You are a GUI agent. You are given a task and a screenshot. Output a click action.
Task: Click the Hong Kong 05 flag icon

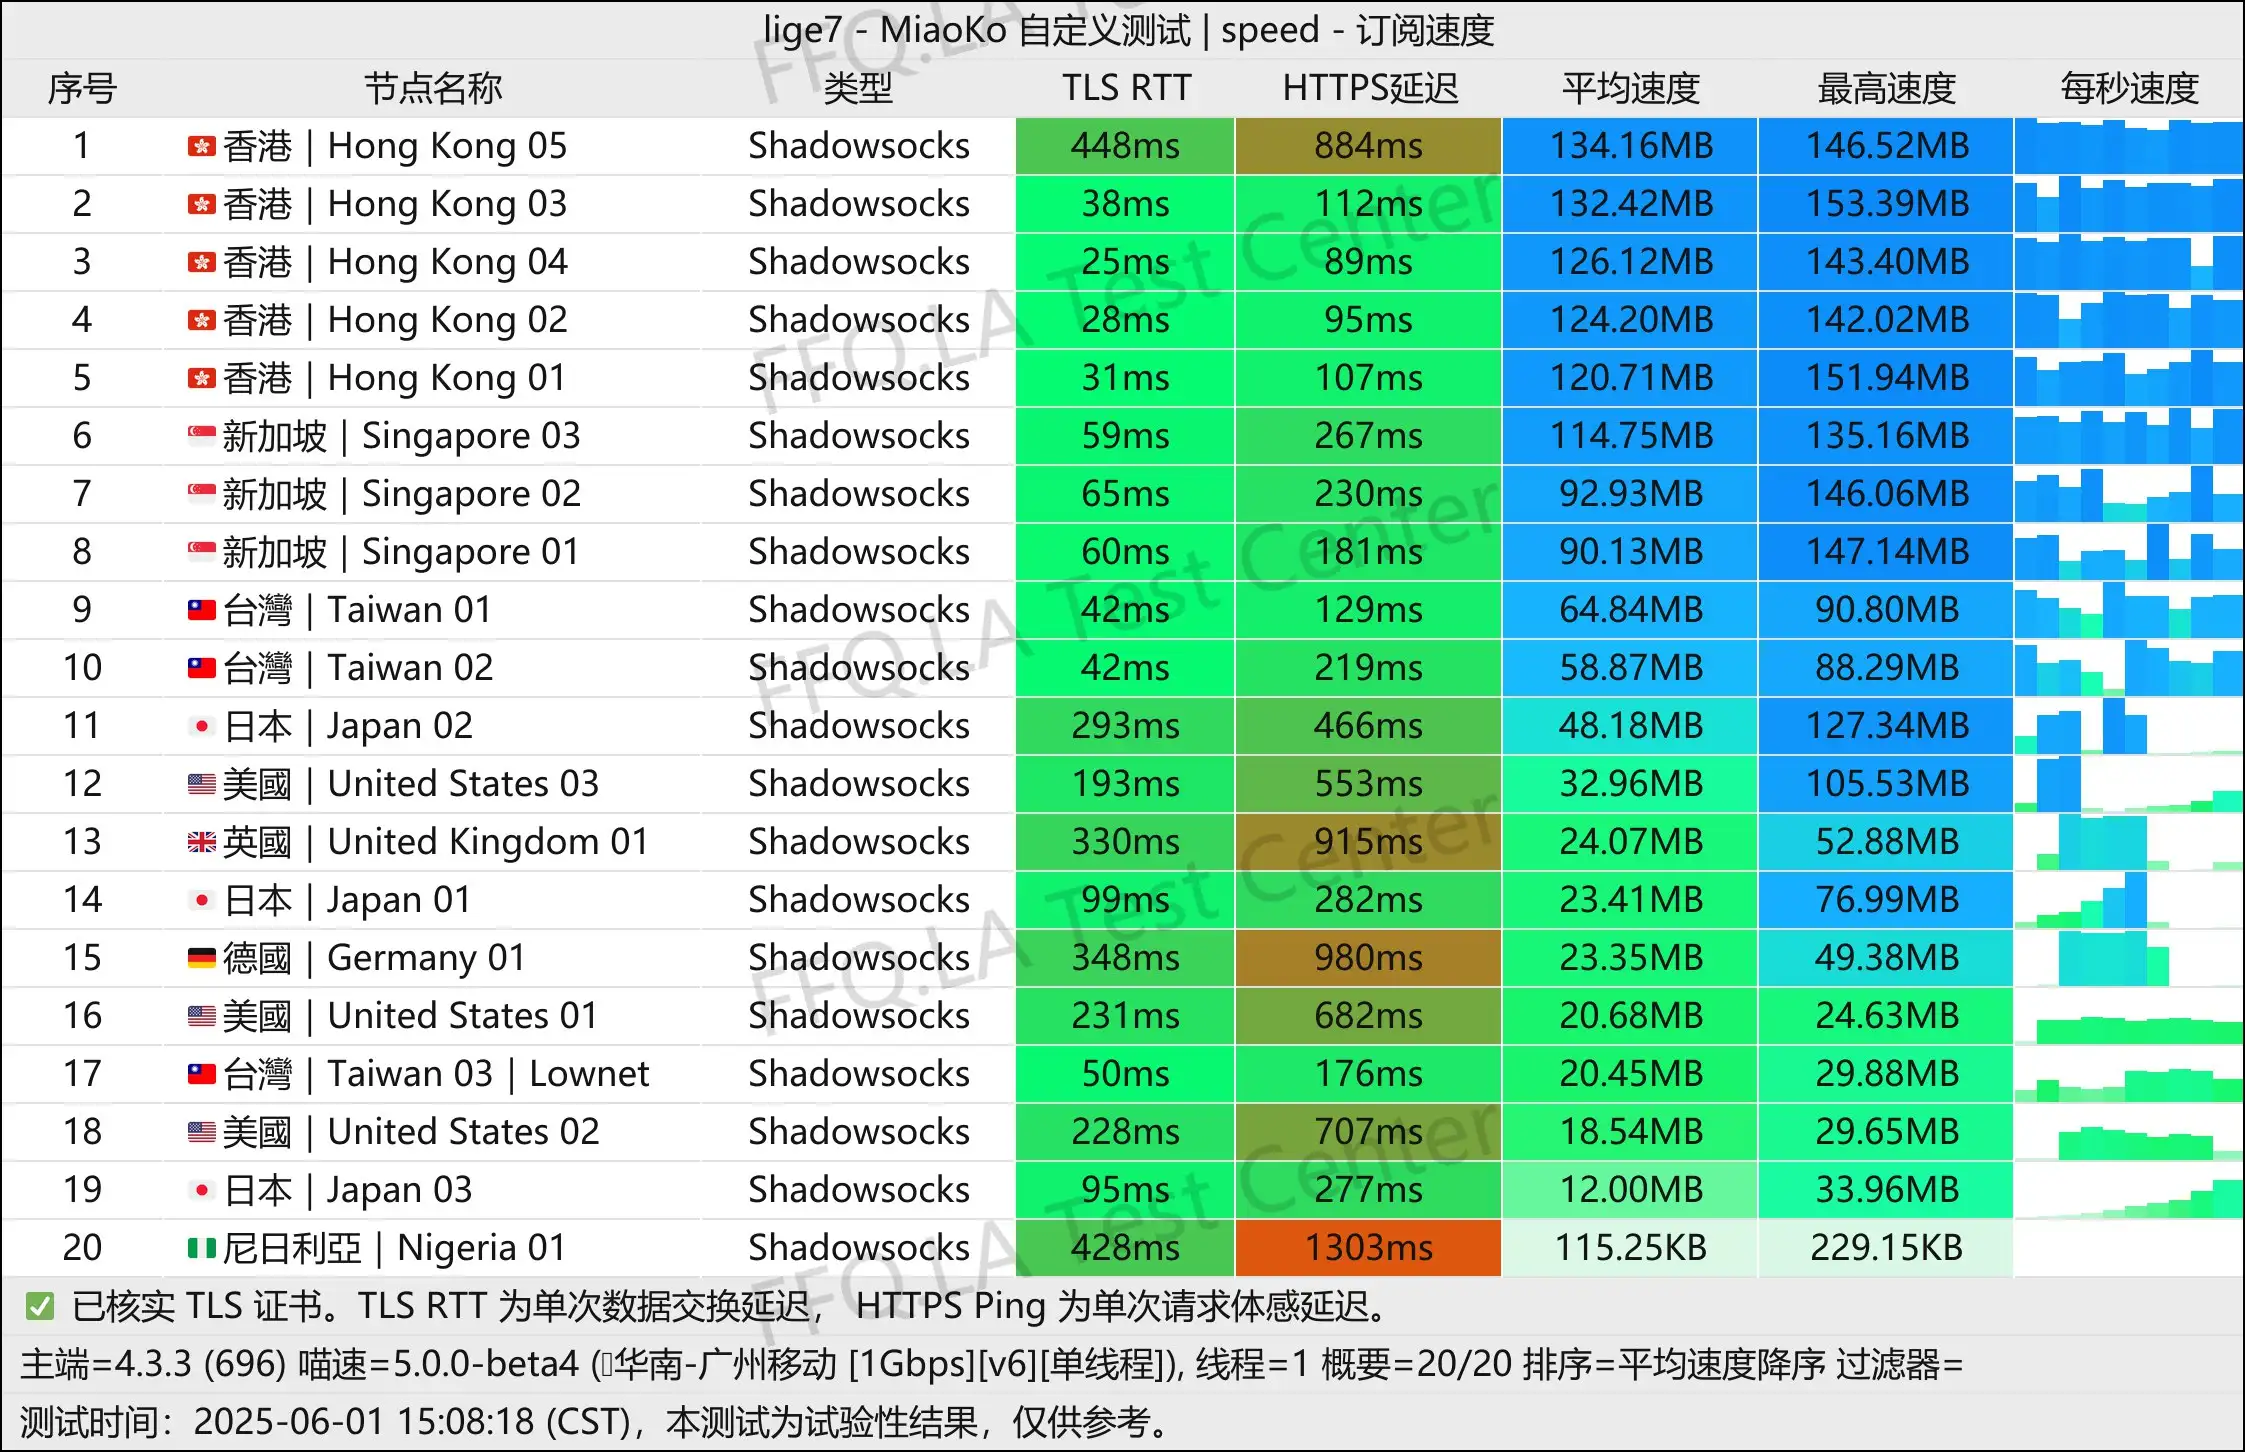point(201,147)
